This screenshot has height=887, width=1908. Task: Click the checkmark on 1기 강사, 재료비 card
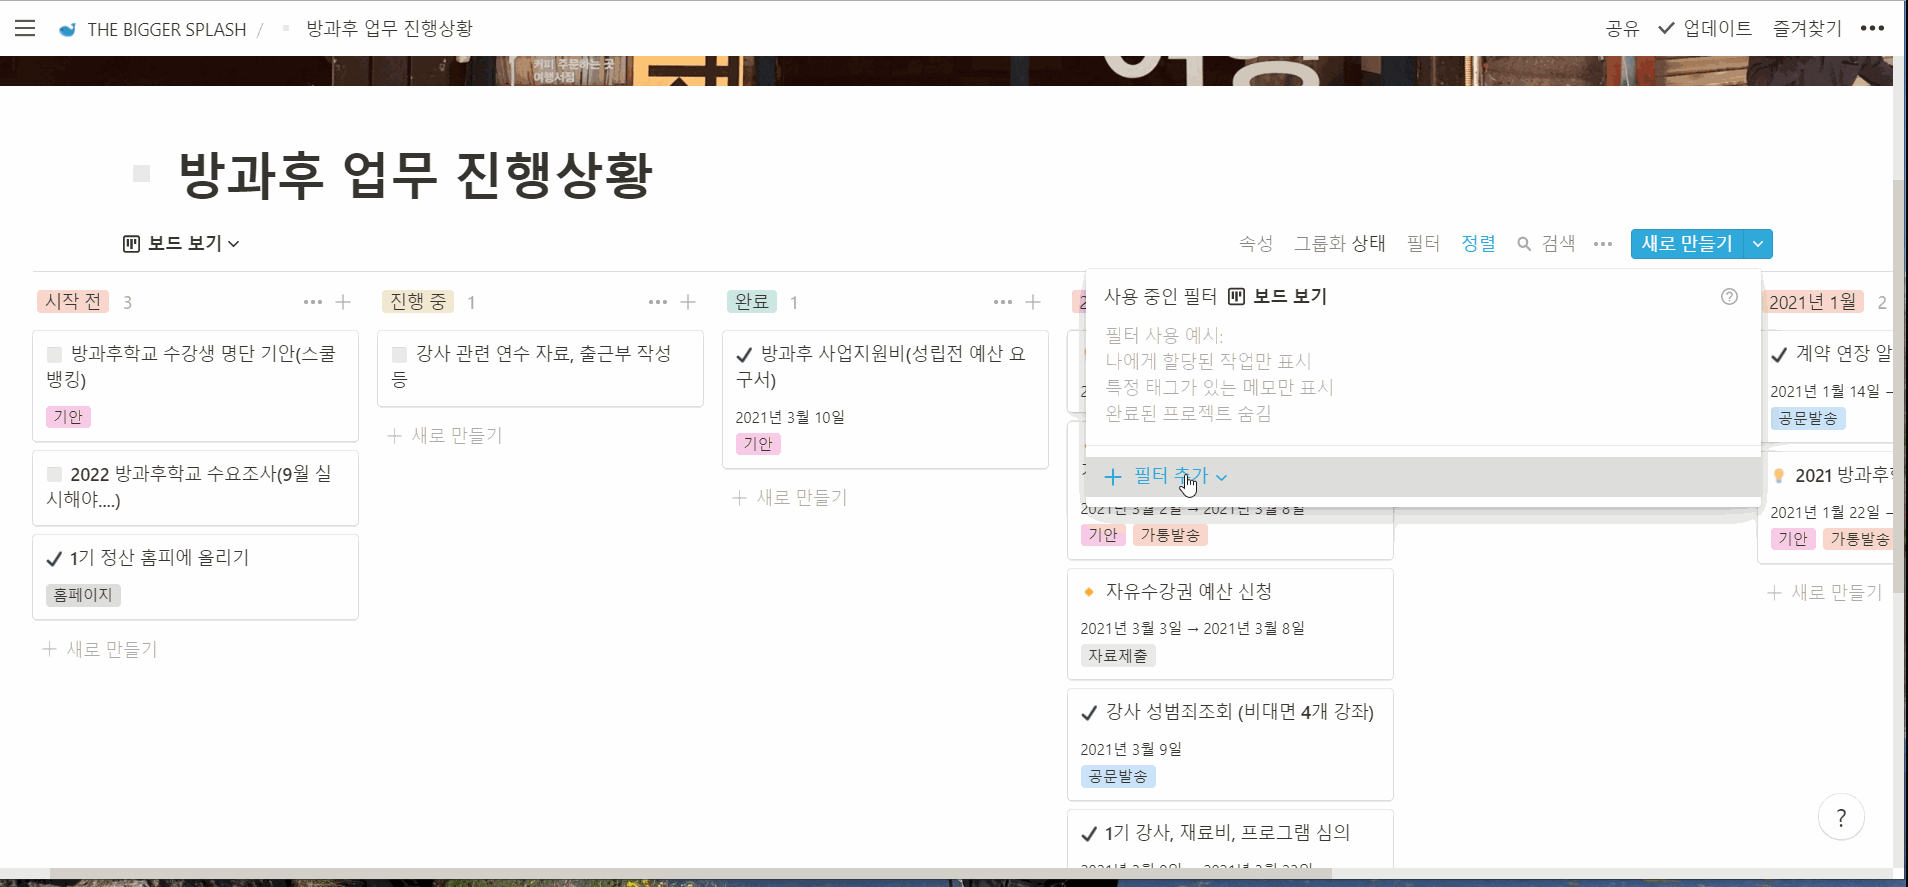pyautogui.click(x=1090, y=833)
